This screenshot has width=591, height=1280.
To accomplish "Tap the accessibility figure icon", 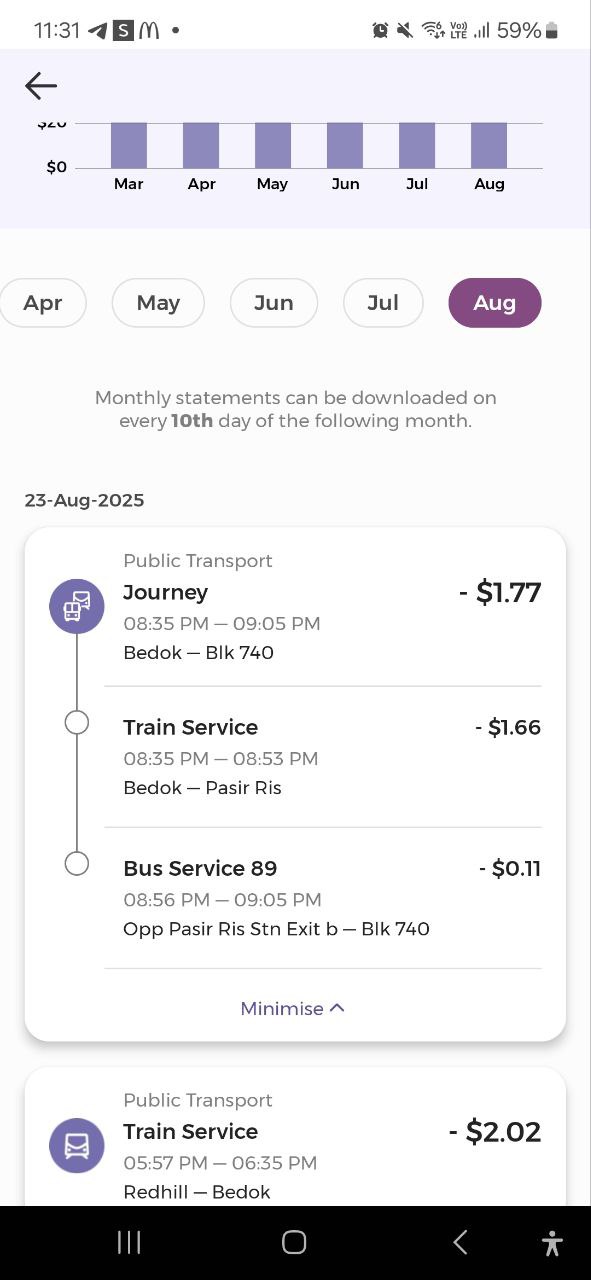I will tap(552, 1242).
